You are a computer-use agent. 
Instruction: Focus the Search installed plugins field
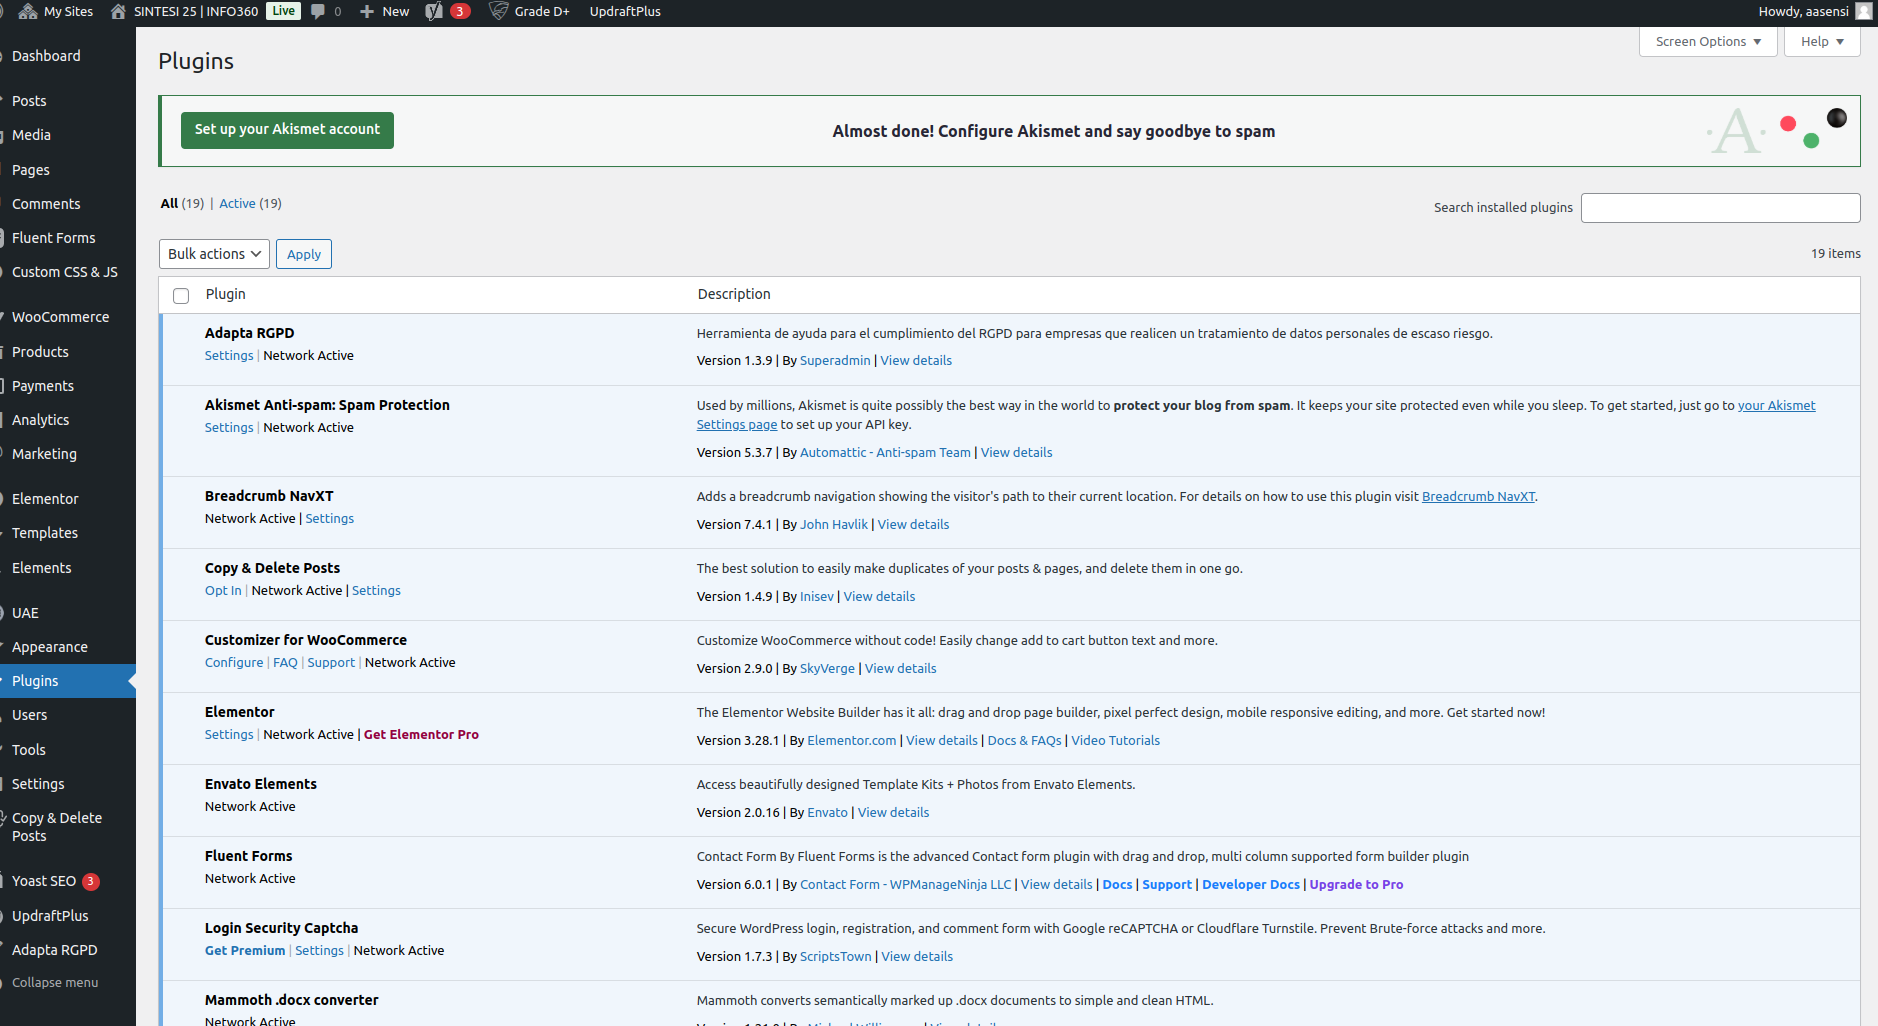(1720, 208)
